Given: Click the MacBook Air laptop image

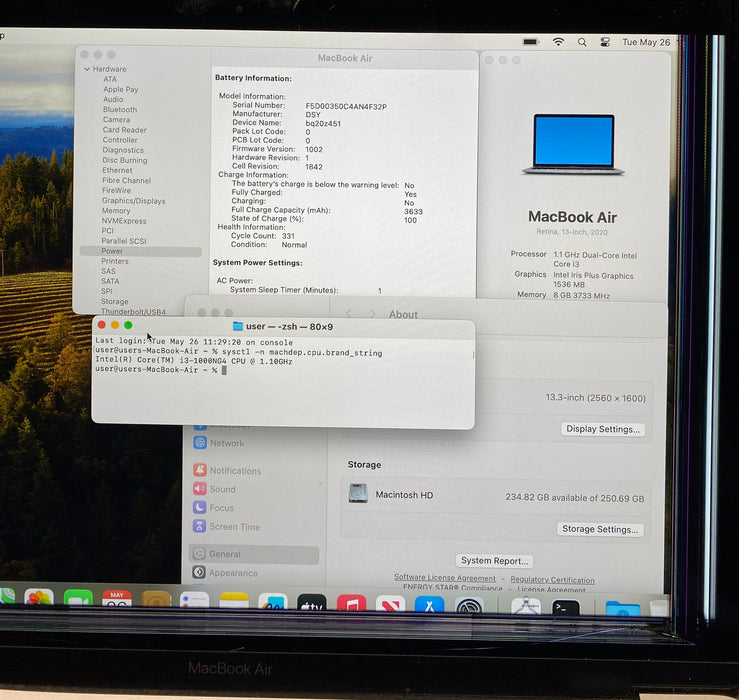Looking at the screenshot, I should point(573,144).
